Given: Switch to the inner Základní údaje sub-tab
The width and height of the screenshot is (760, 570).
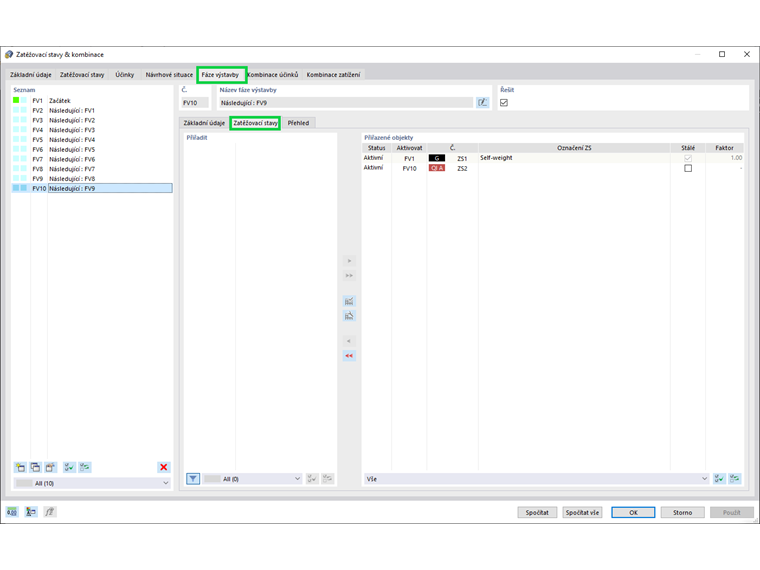Looking at the screenshot, I should (x=204, y=123).
